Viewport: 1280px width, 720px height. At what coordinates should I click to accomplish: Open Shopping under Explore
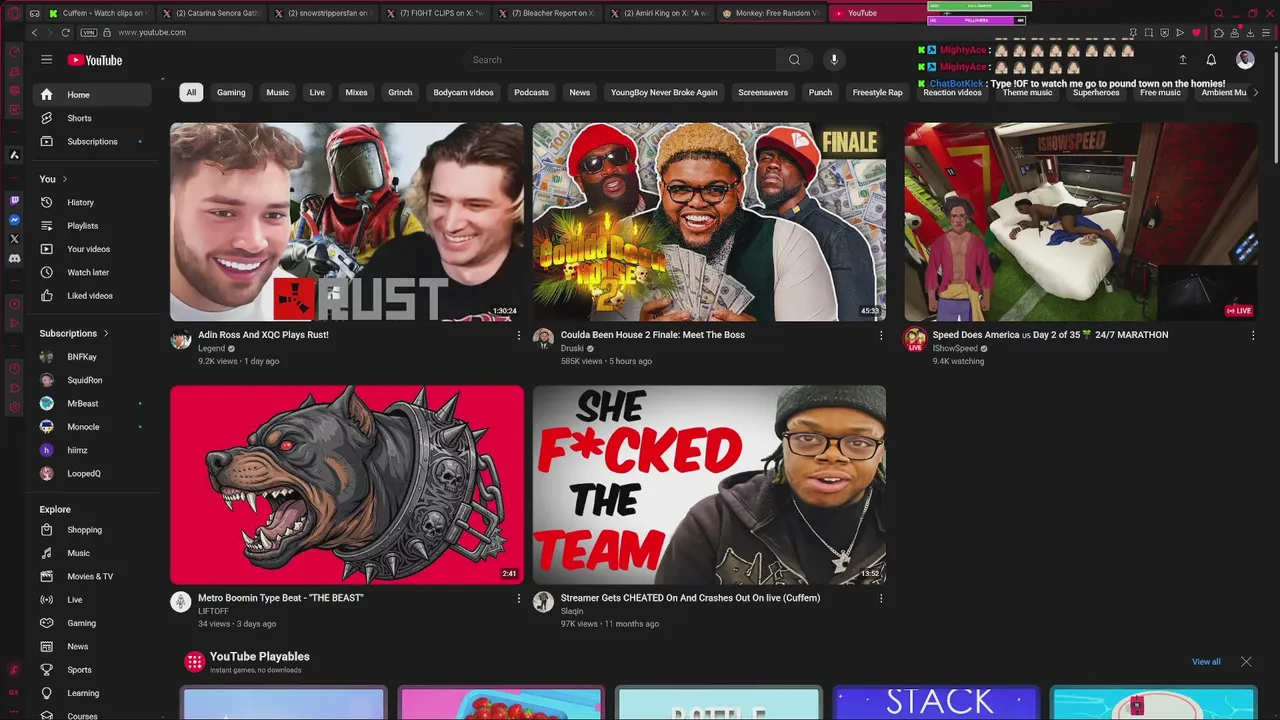pos(91,530)
